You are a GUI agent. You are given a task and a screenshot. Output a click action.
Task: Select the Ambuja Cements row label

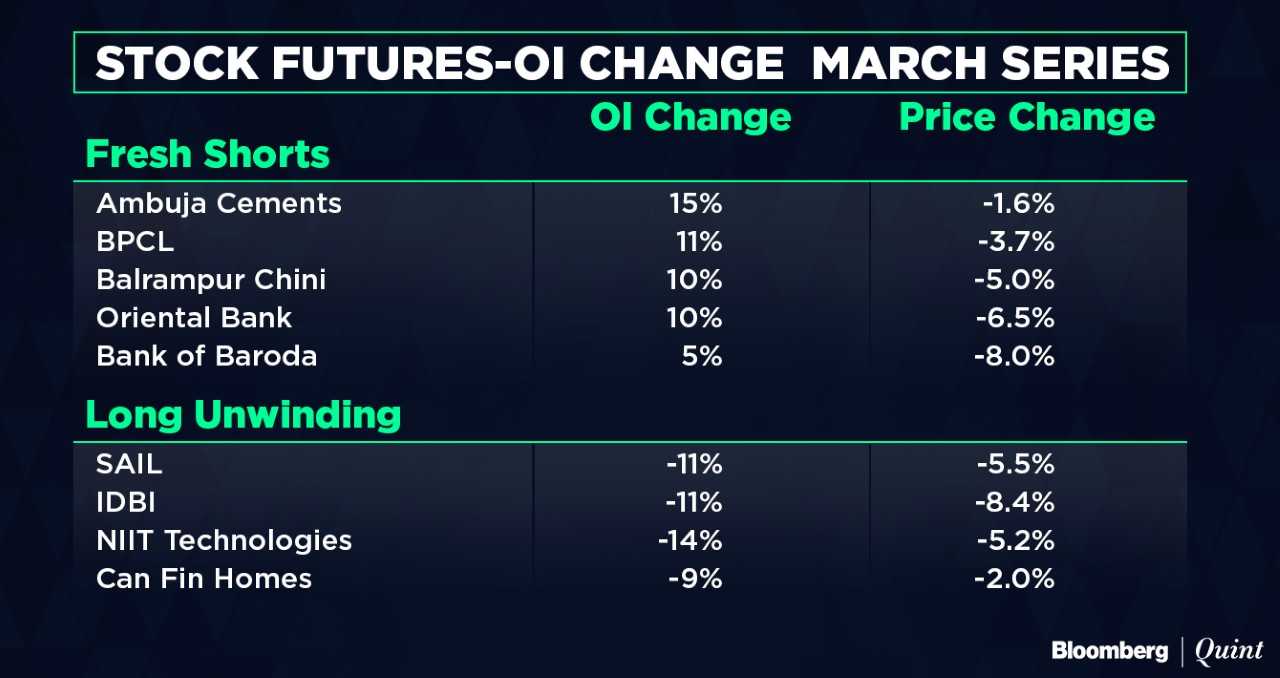(219, 204)
